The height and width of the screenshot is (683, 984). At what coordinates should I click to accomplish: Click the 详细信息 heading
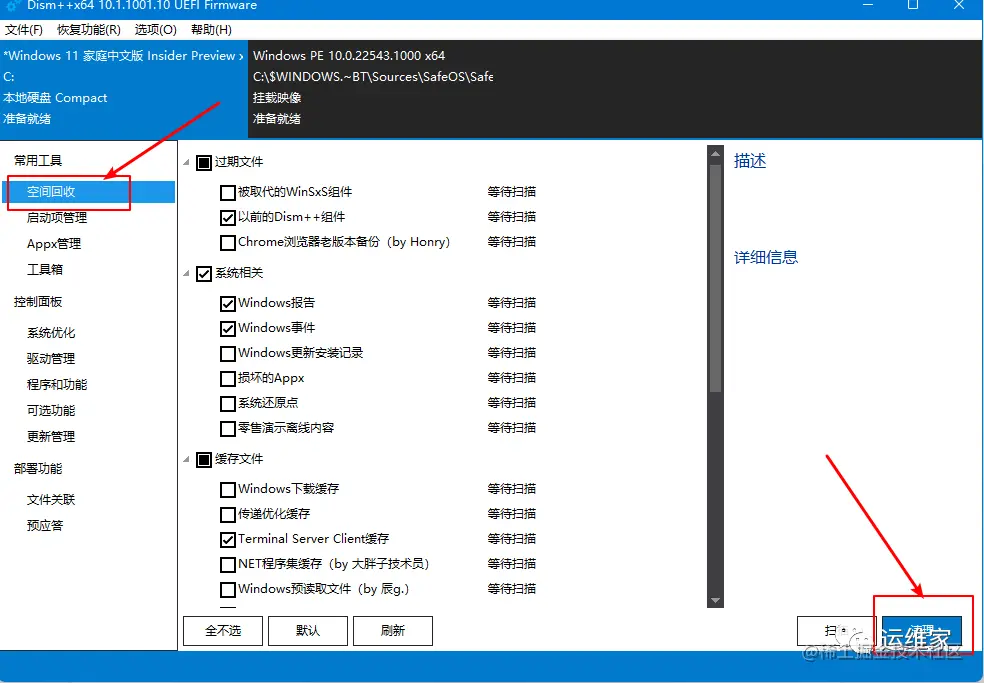766,257
